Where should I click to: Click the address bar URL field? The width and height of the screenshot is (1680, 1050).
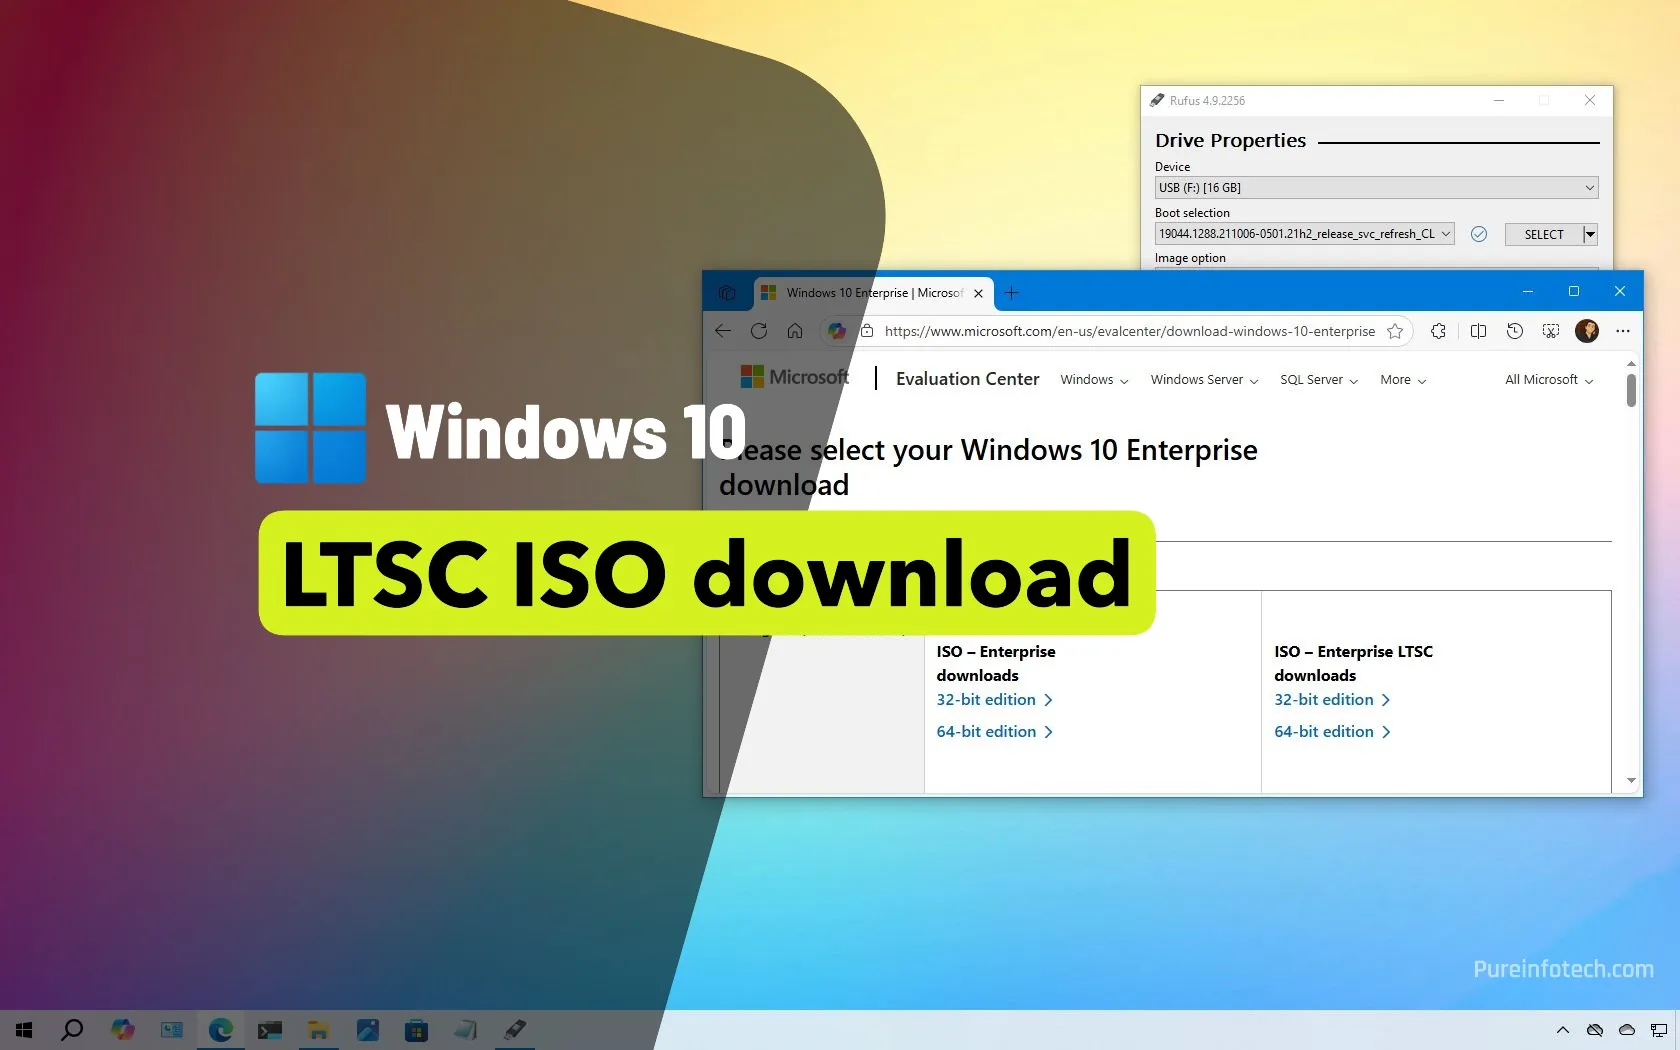(1120, 331)
